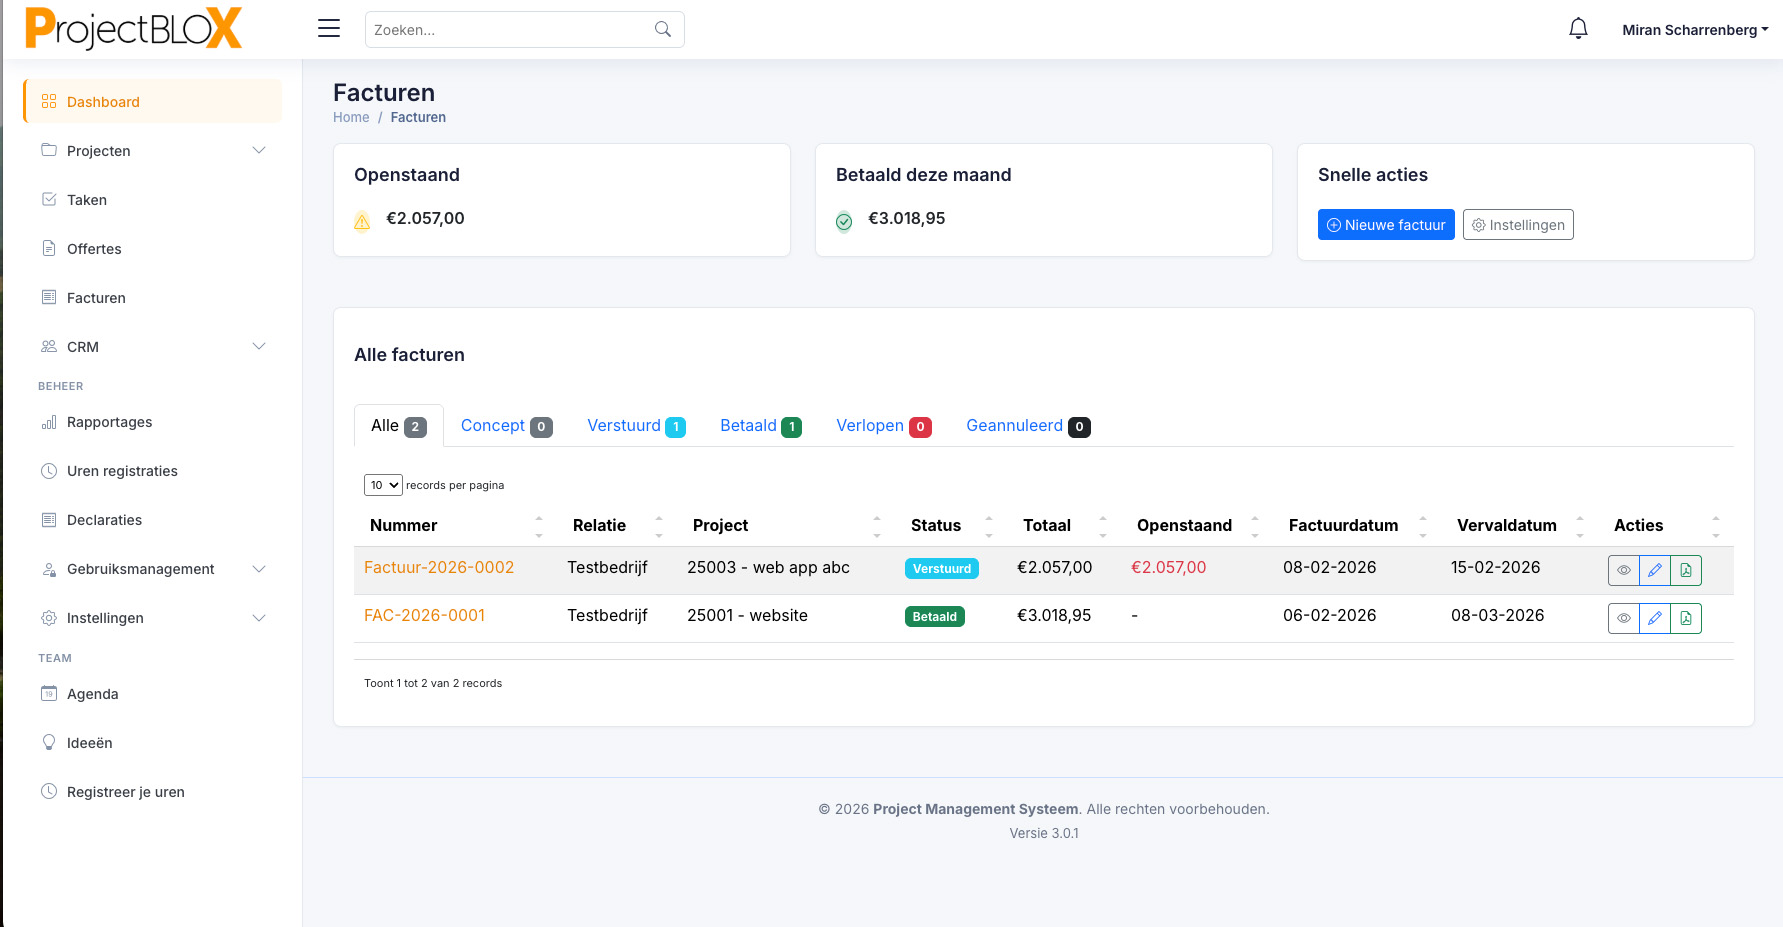
Task: Click the Nieuwe factuur button
Action: coord(1385,225)
